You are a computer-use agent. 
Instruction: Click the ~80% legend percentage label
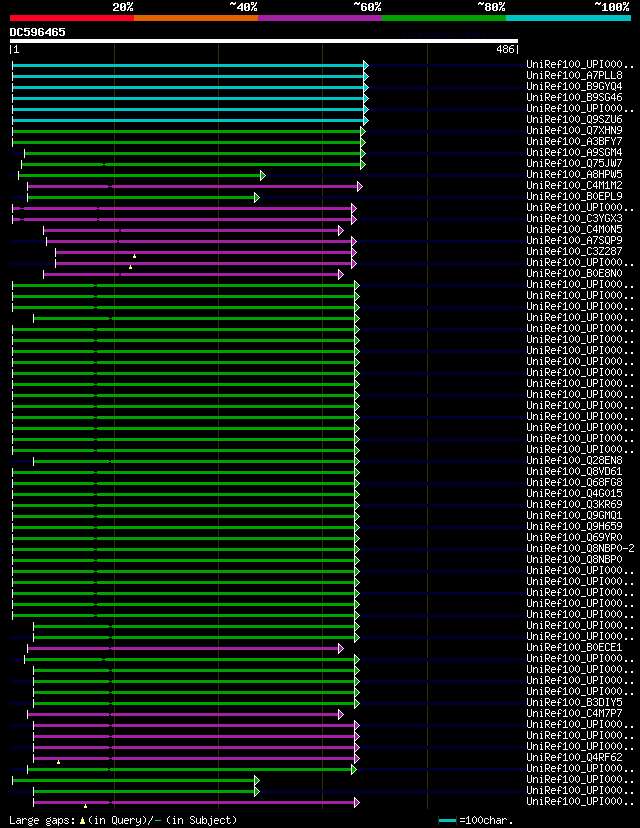pos(491,7)
